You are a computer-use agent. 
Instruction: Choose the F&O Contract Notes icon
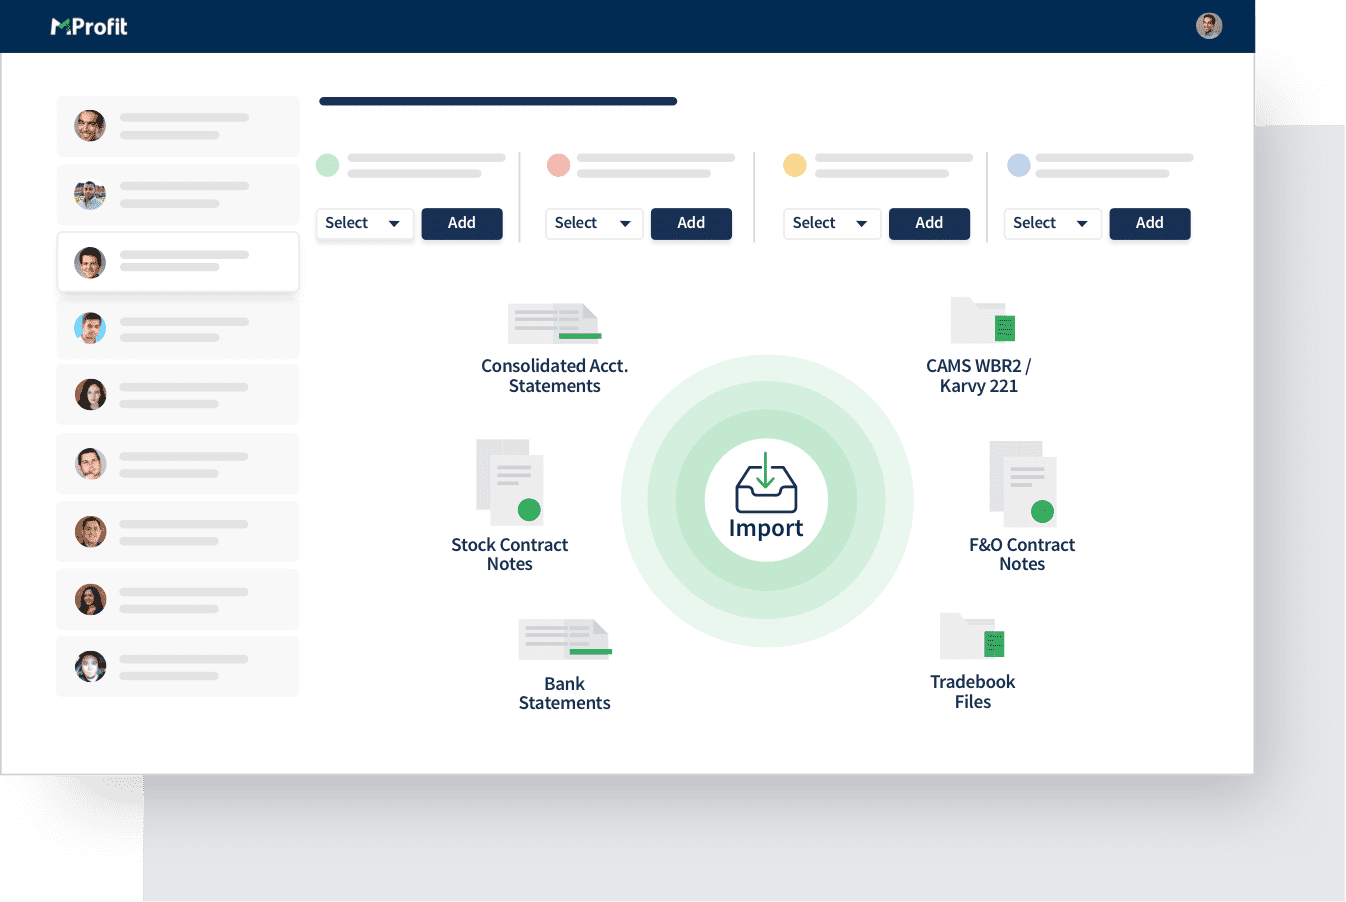pyautogui.click(x=1022, y=483)
